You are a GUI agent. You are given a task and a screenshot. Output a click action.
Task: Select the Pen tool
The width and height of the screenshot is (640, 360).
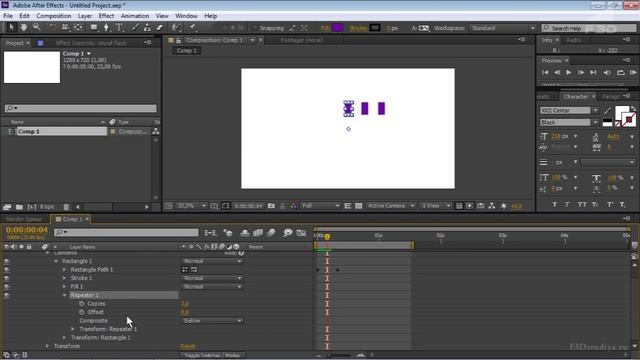(106, 27)
